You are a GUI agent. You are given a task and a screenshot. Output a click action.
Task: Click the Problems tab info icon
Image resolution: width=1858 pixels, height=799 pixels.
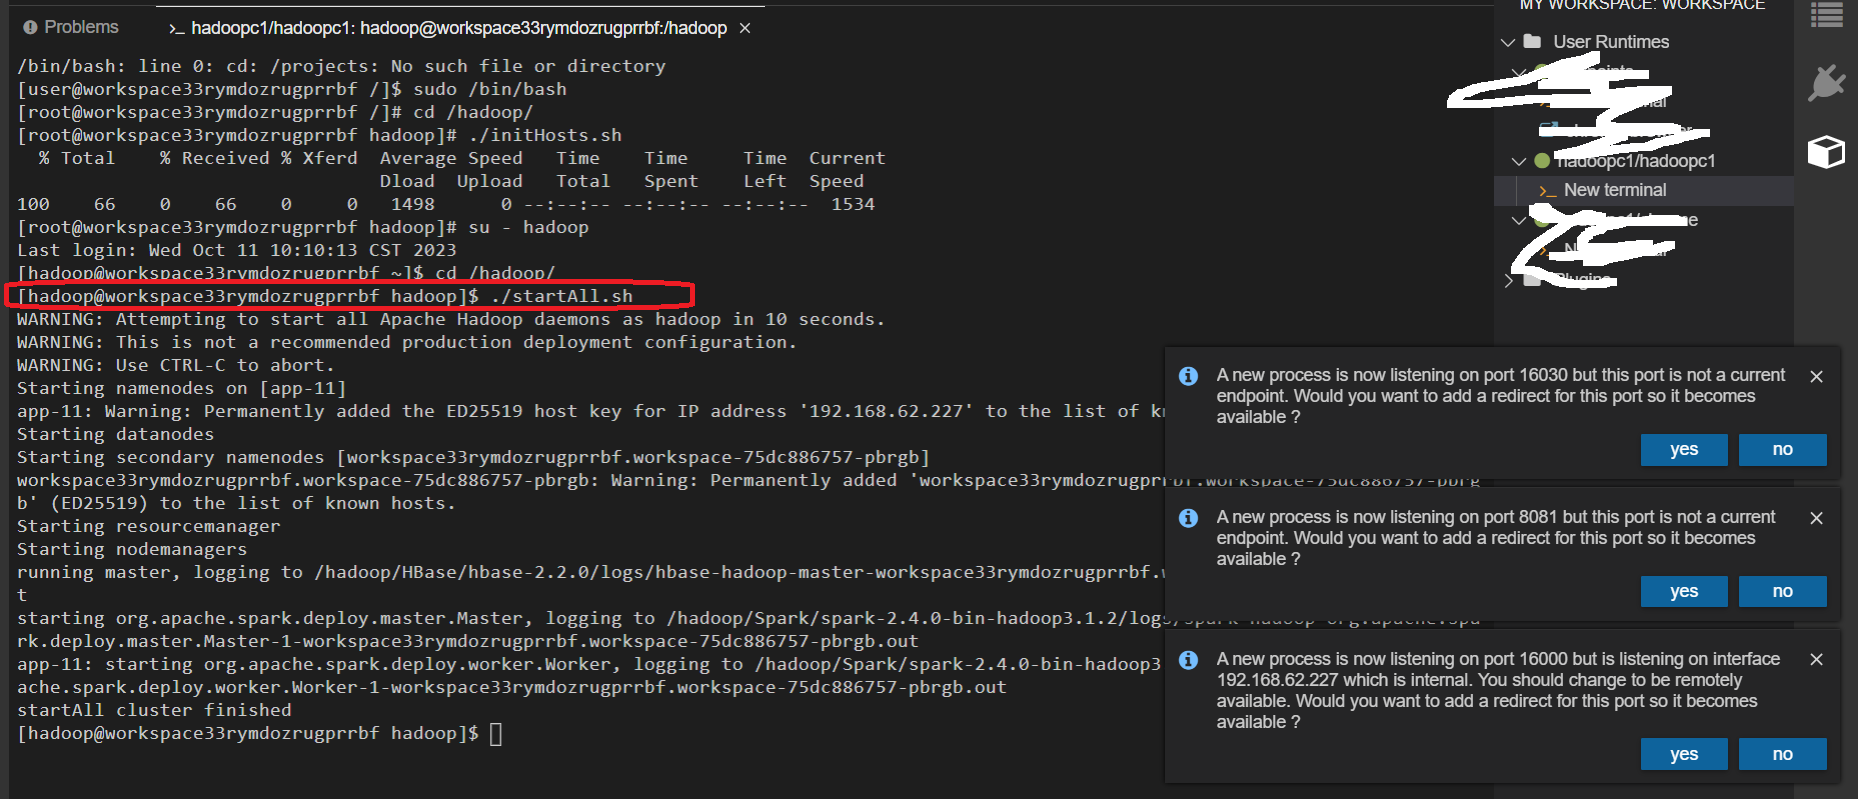point(30,27)
